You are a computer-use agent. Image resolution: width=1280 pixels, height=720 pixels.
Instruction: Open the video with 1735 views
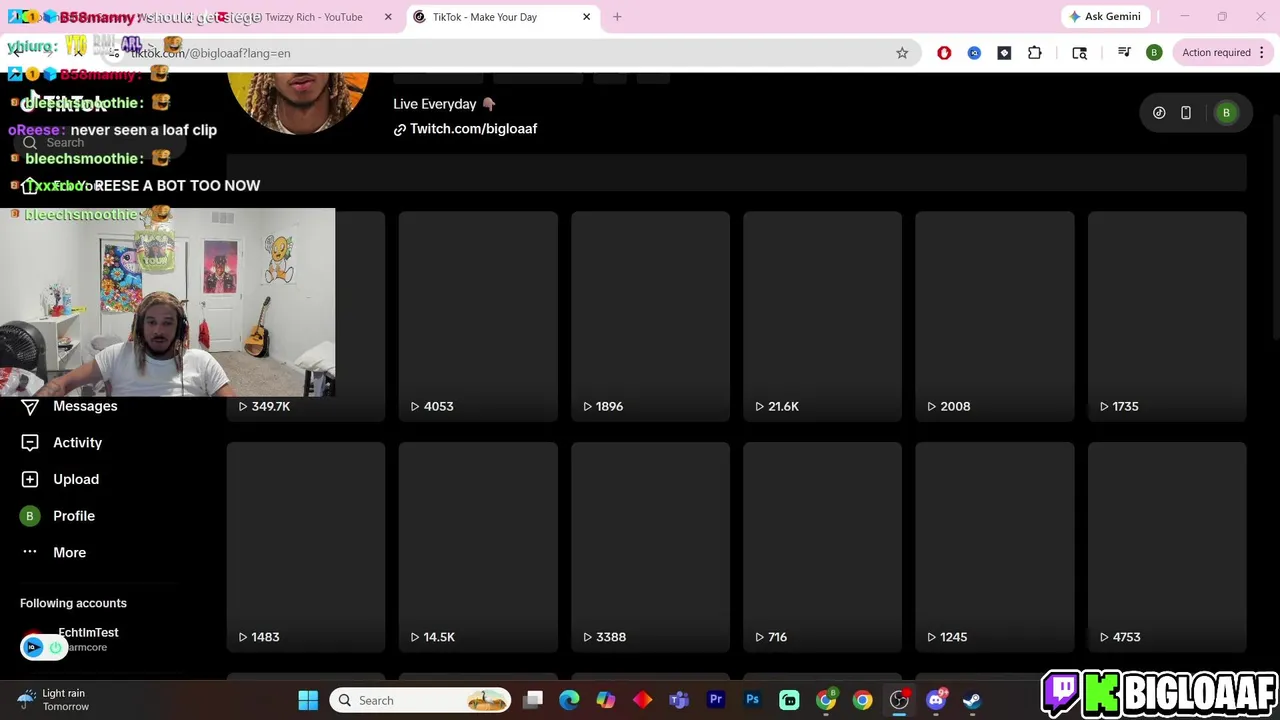[x=1167, y=316]
